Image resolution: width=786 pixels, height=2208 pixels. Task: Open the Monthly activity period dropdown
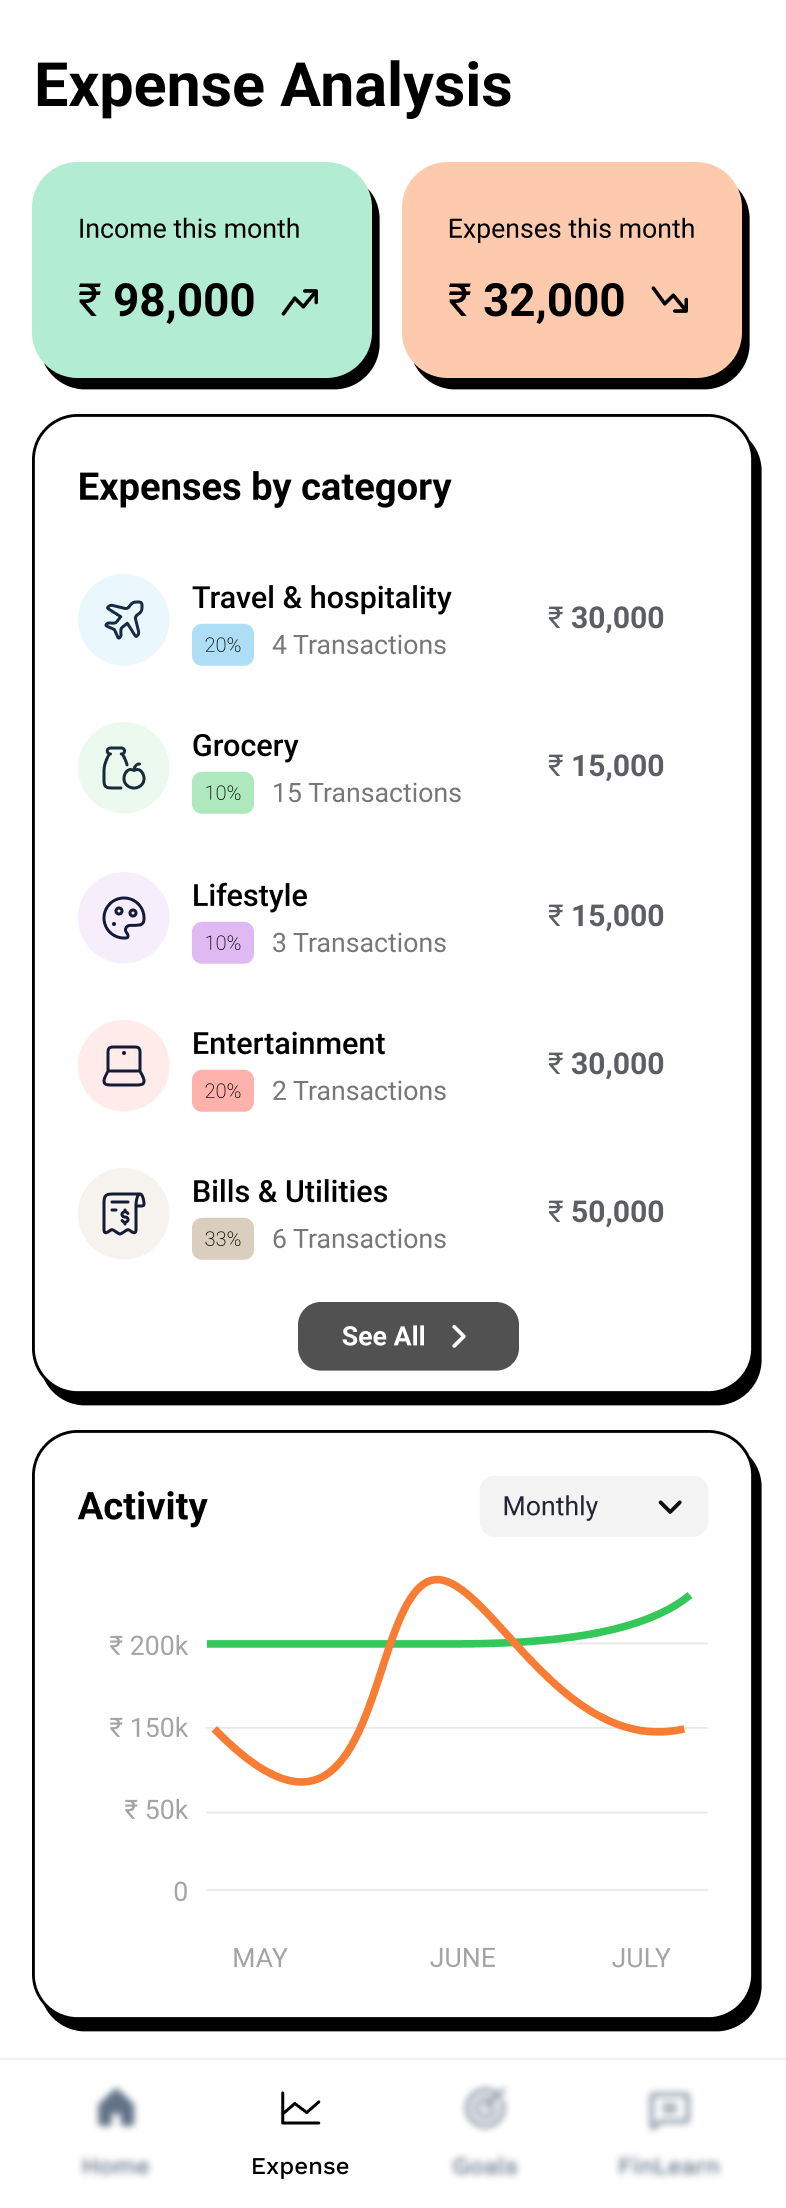click(594, 1506)
